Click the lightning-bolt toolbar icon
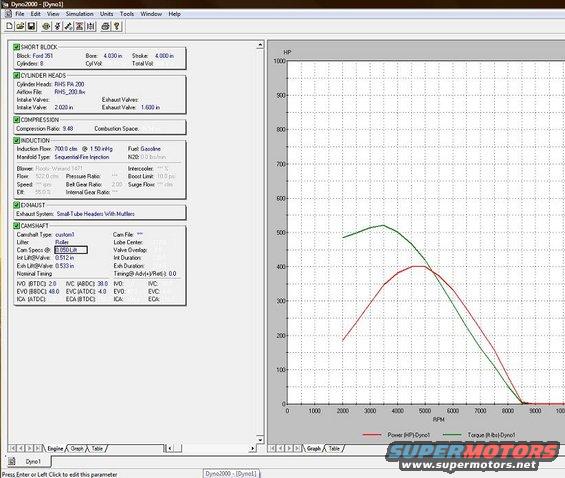Viewport: 565px width, 478px height. click(57, 26)
